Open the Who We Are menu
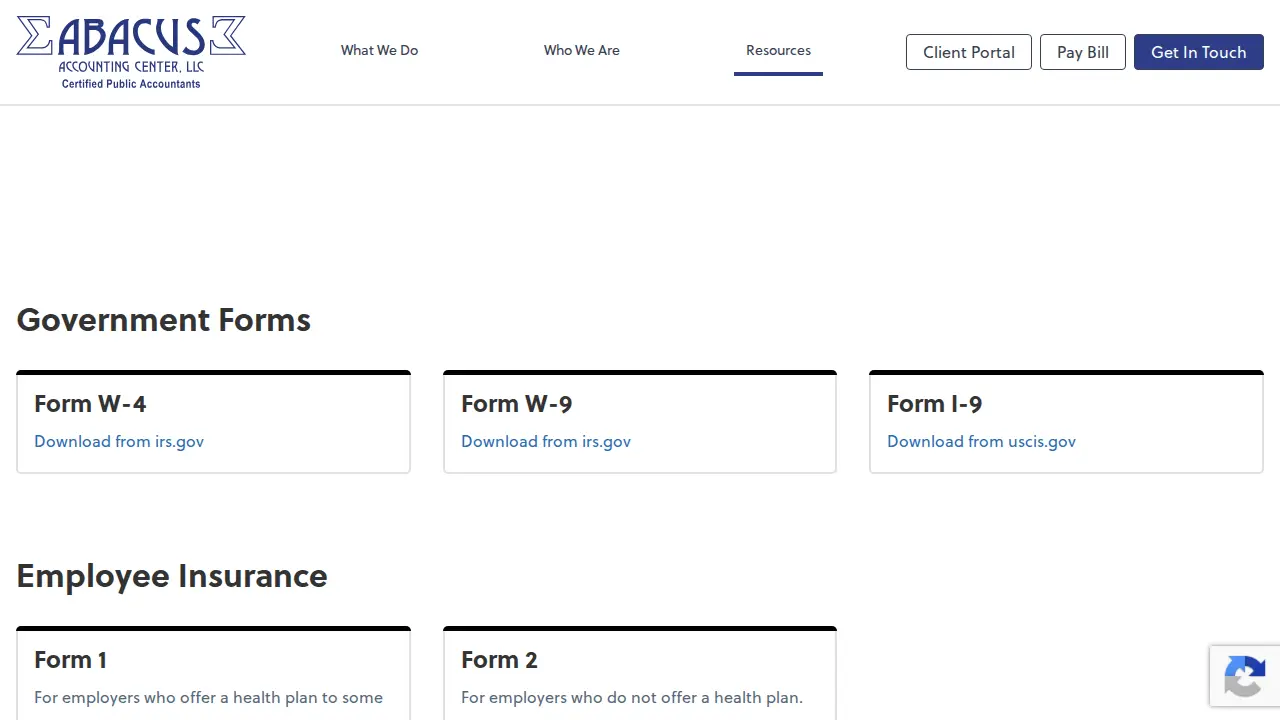The image size is (1280, 720). (x=582, y=50)
